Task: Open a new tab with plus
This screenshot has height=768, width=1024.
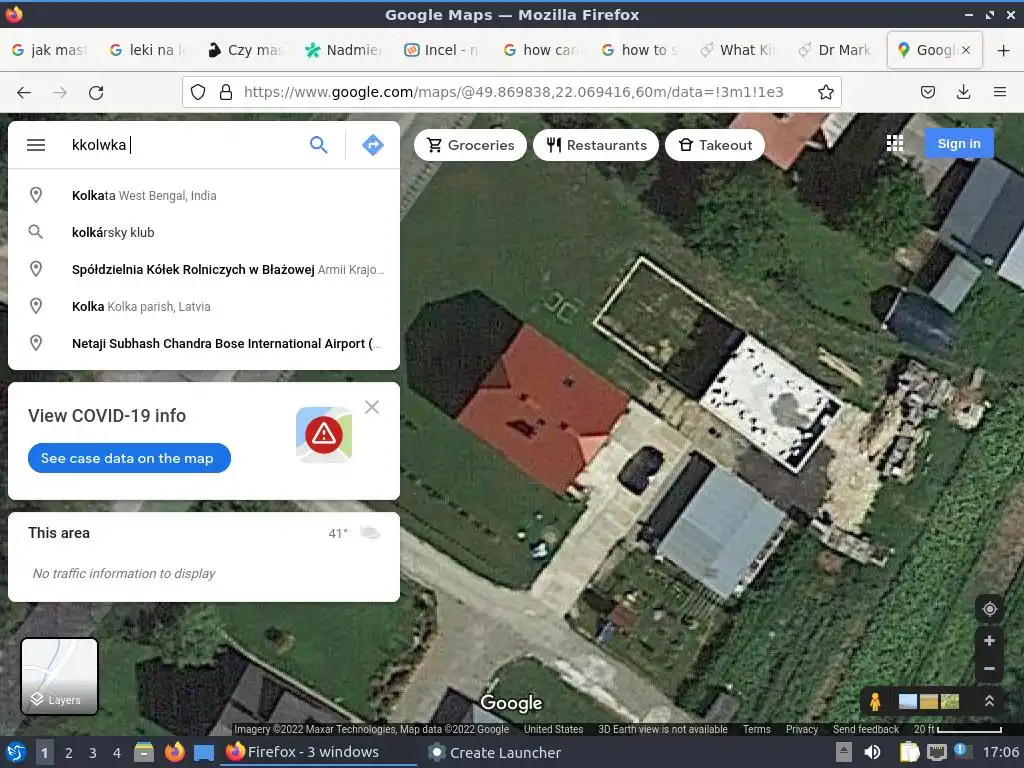Action: pyautogui.click(x=1004, y=50)
